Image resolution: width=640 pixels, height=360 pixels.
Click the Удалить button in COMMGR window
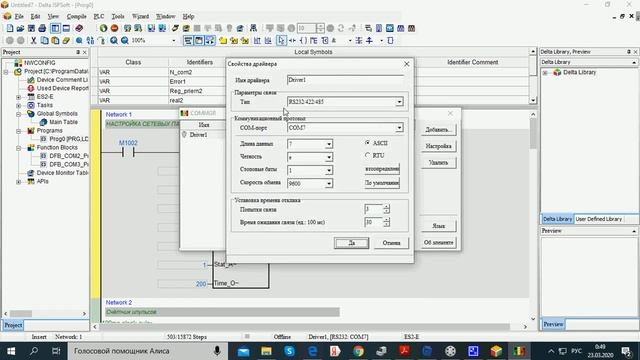438,162
